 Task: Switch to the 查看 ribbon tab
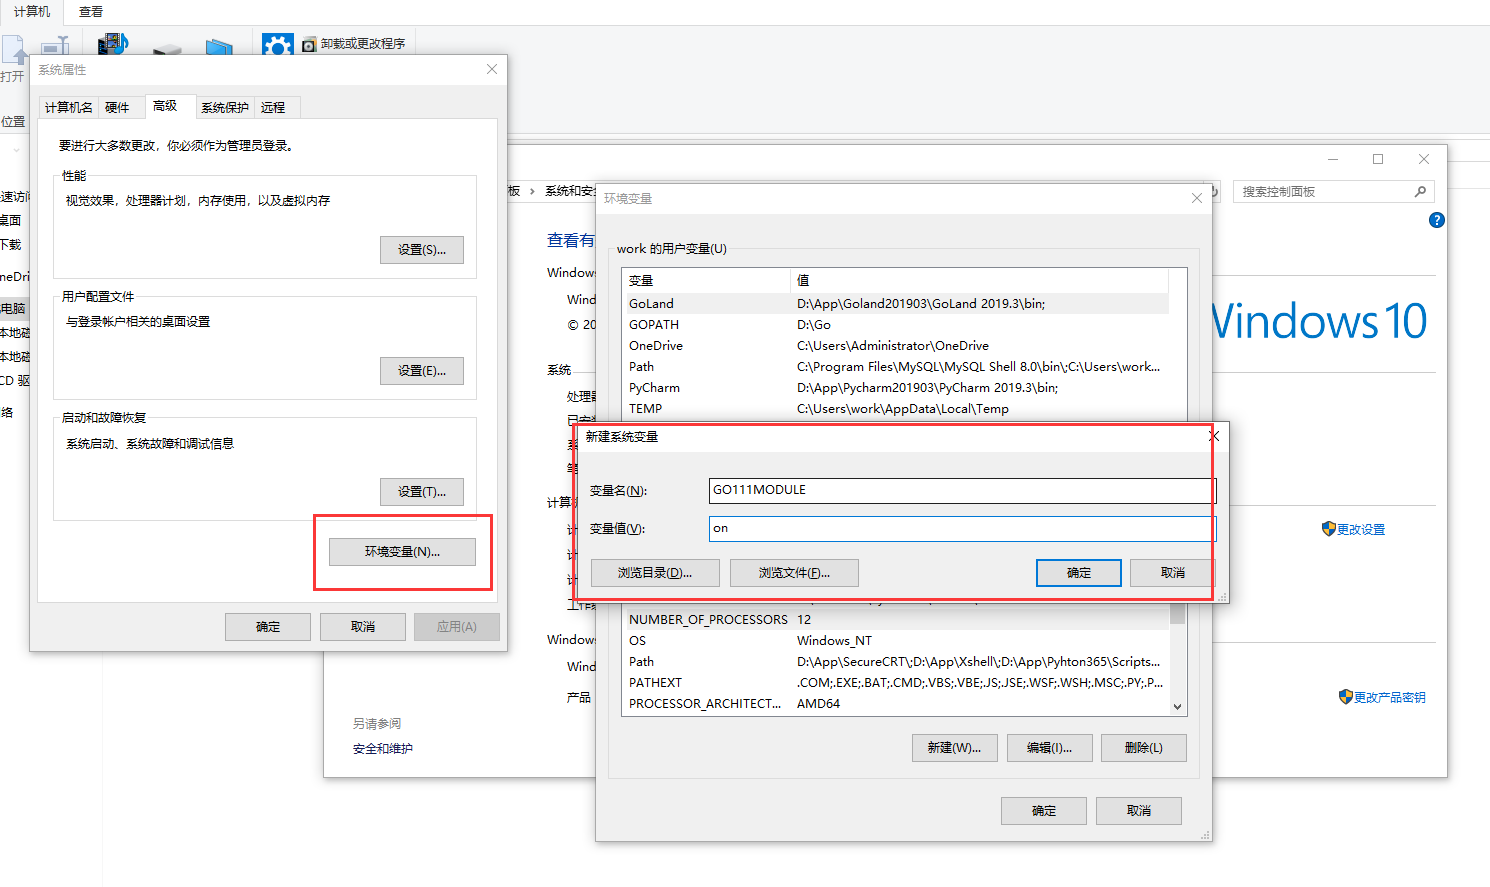click(91, 12)
